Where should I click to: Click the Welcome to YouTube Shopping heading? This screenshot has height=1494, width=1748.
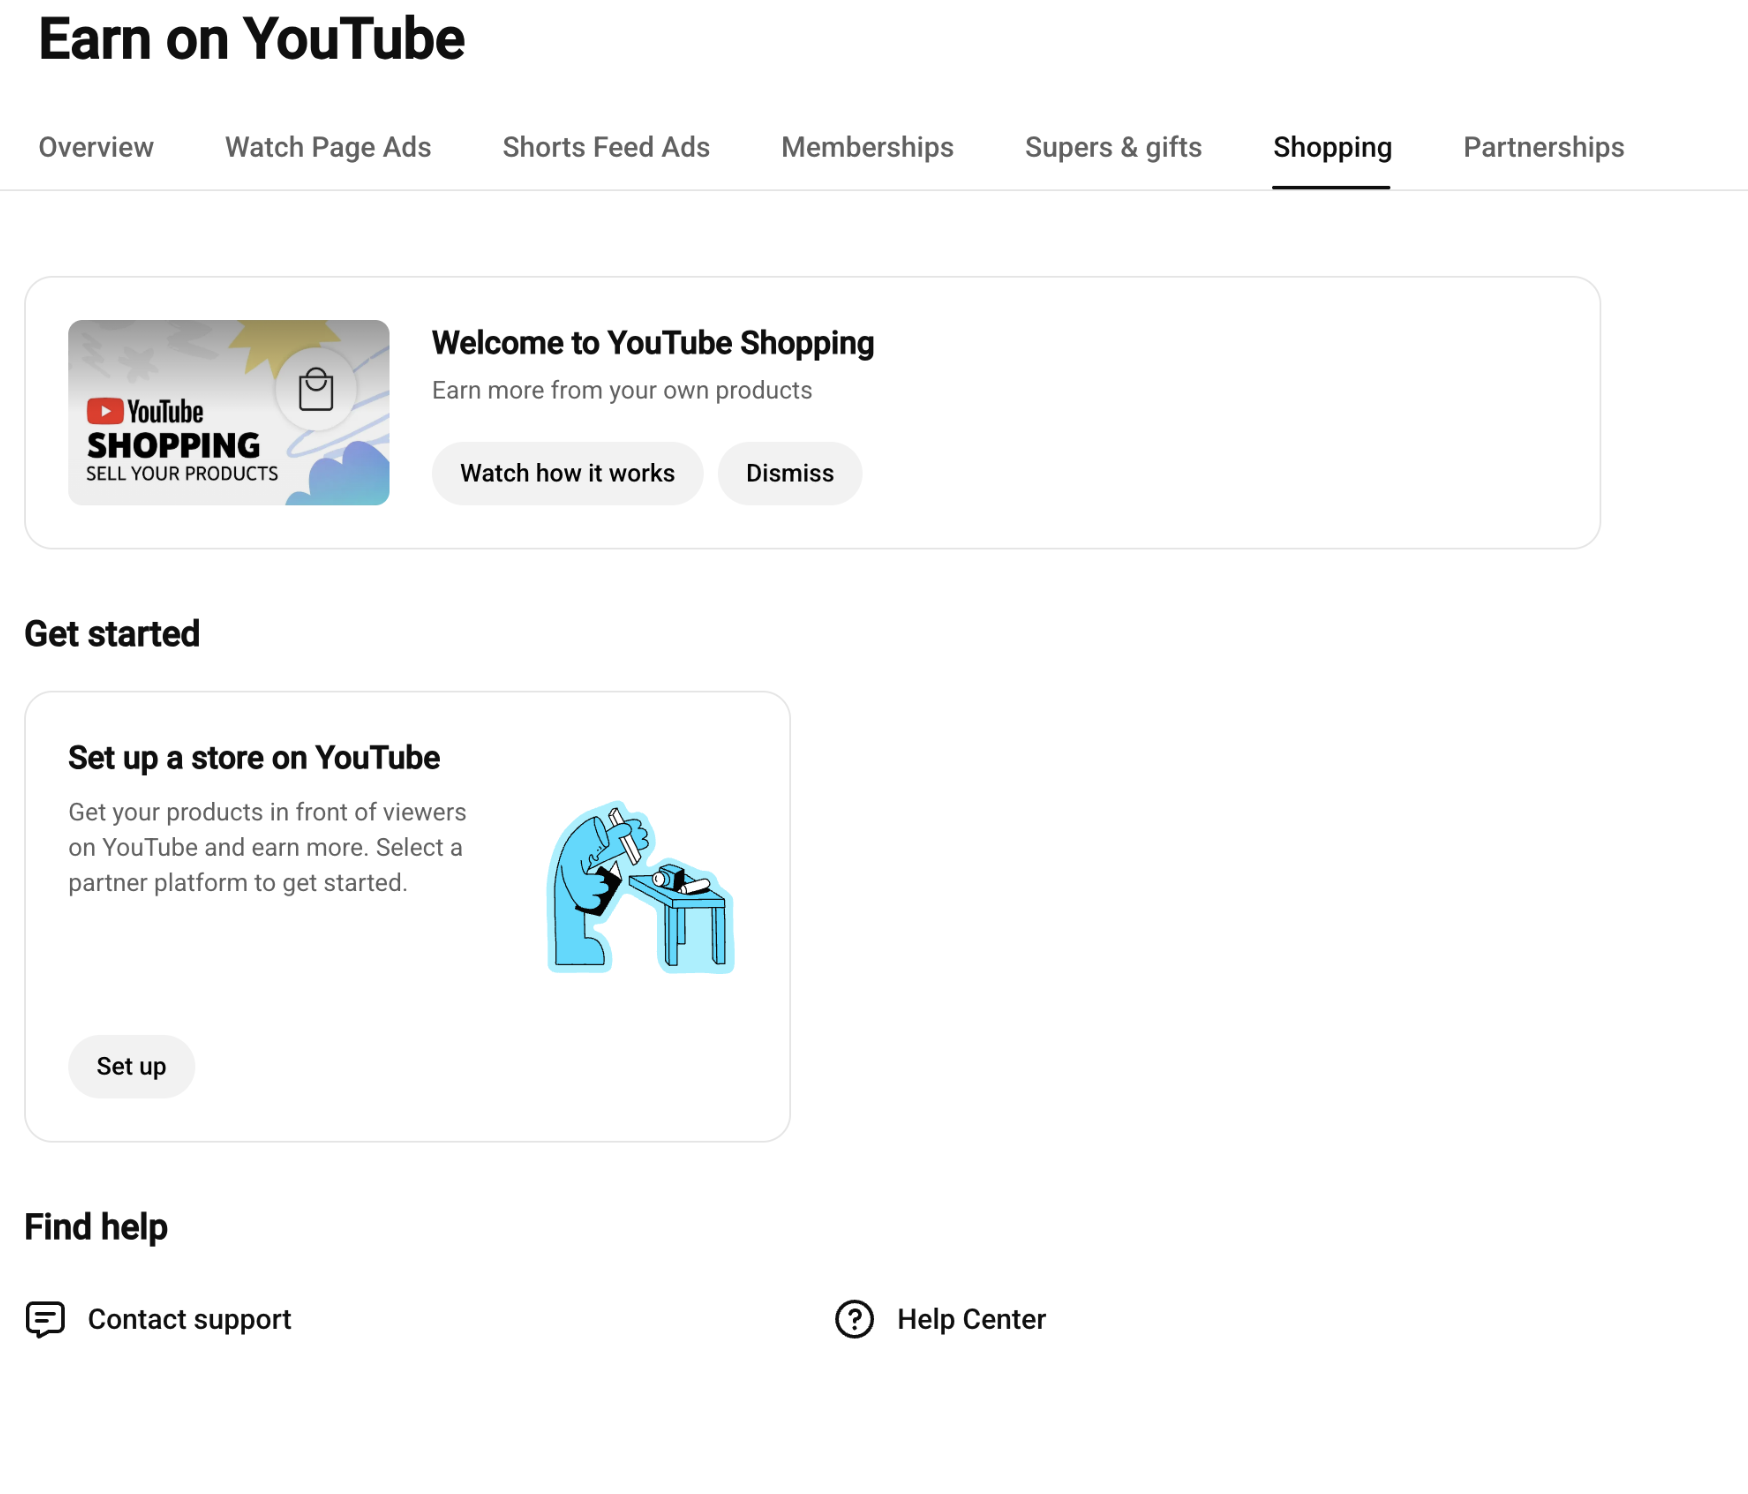click(653, 343)
